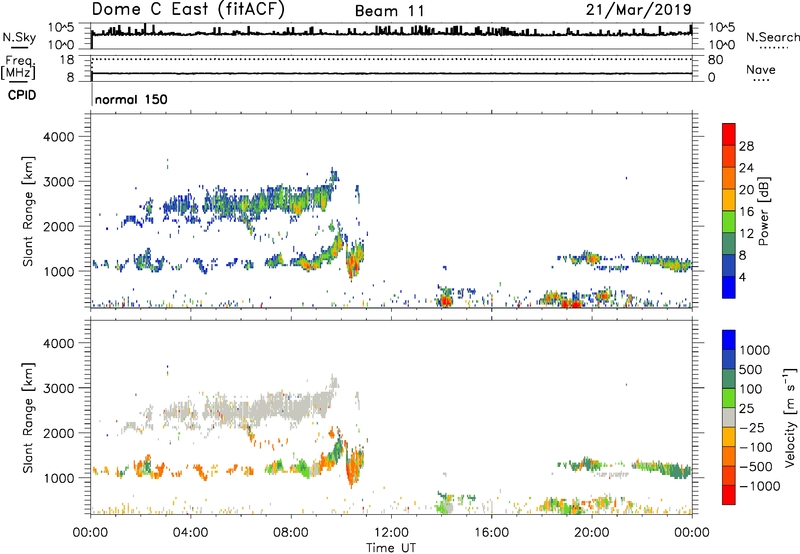Image resolution: width=800 pixels, height=554 pixels.
Task: Click the 'Slant Range [km]' label of velocity panel
Action: [28, 418]
